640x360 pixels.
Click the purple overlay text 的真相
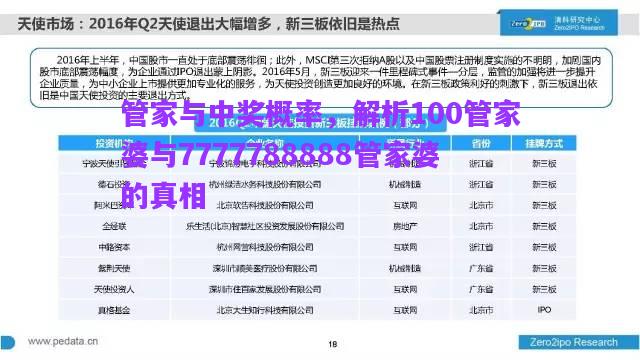pos(163,196)
